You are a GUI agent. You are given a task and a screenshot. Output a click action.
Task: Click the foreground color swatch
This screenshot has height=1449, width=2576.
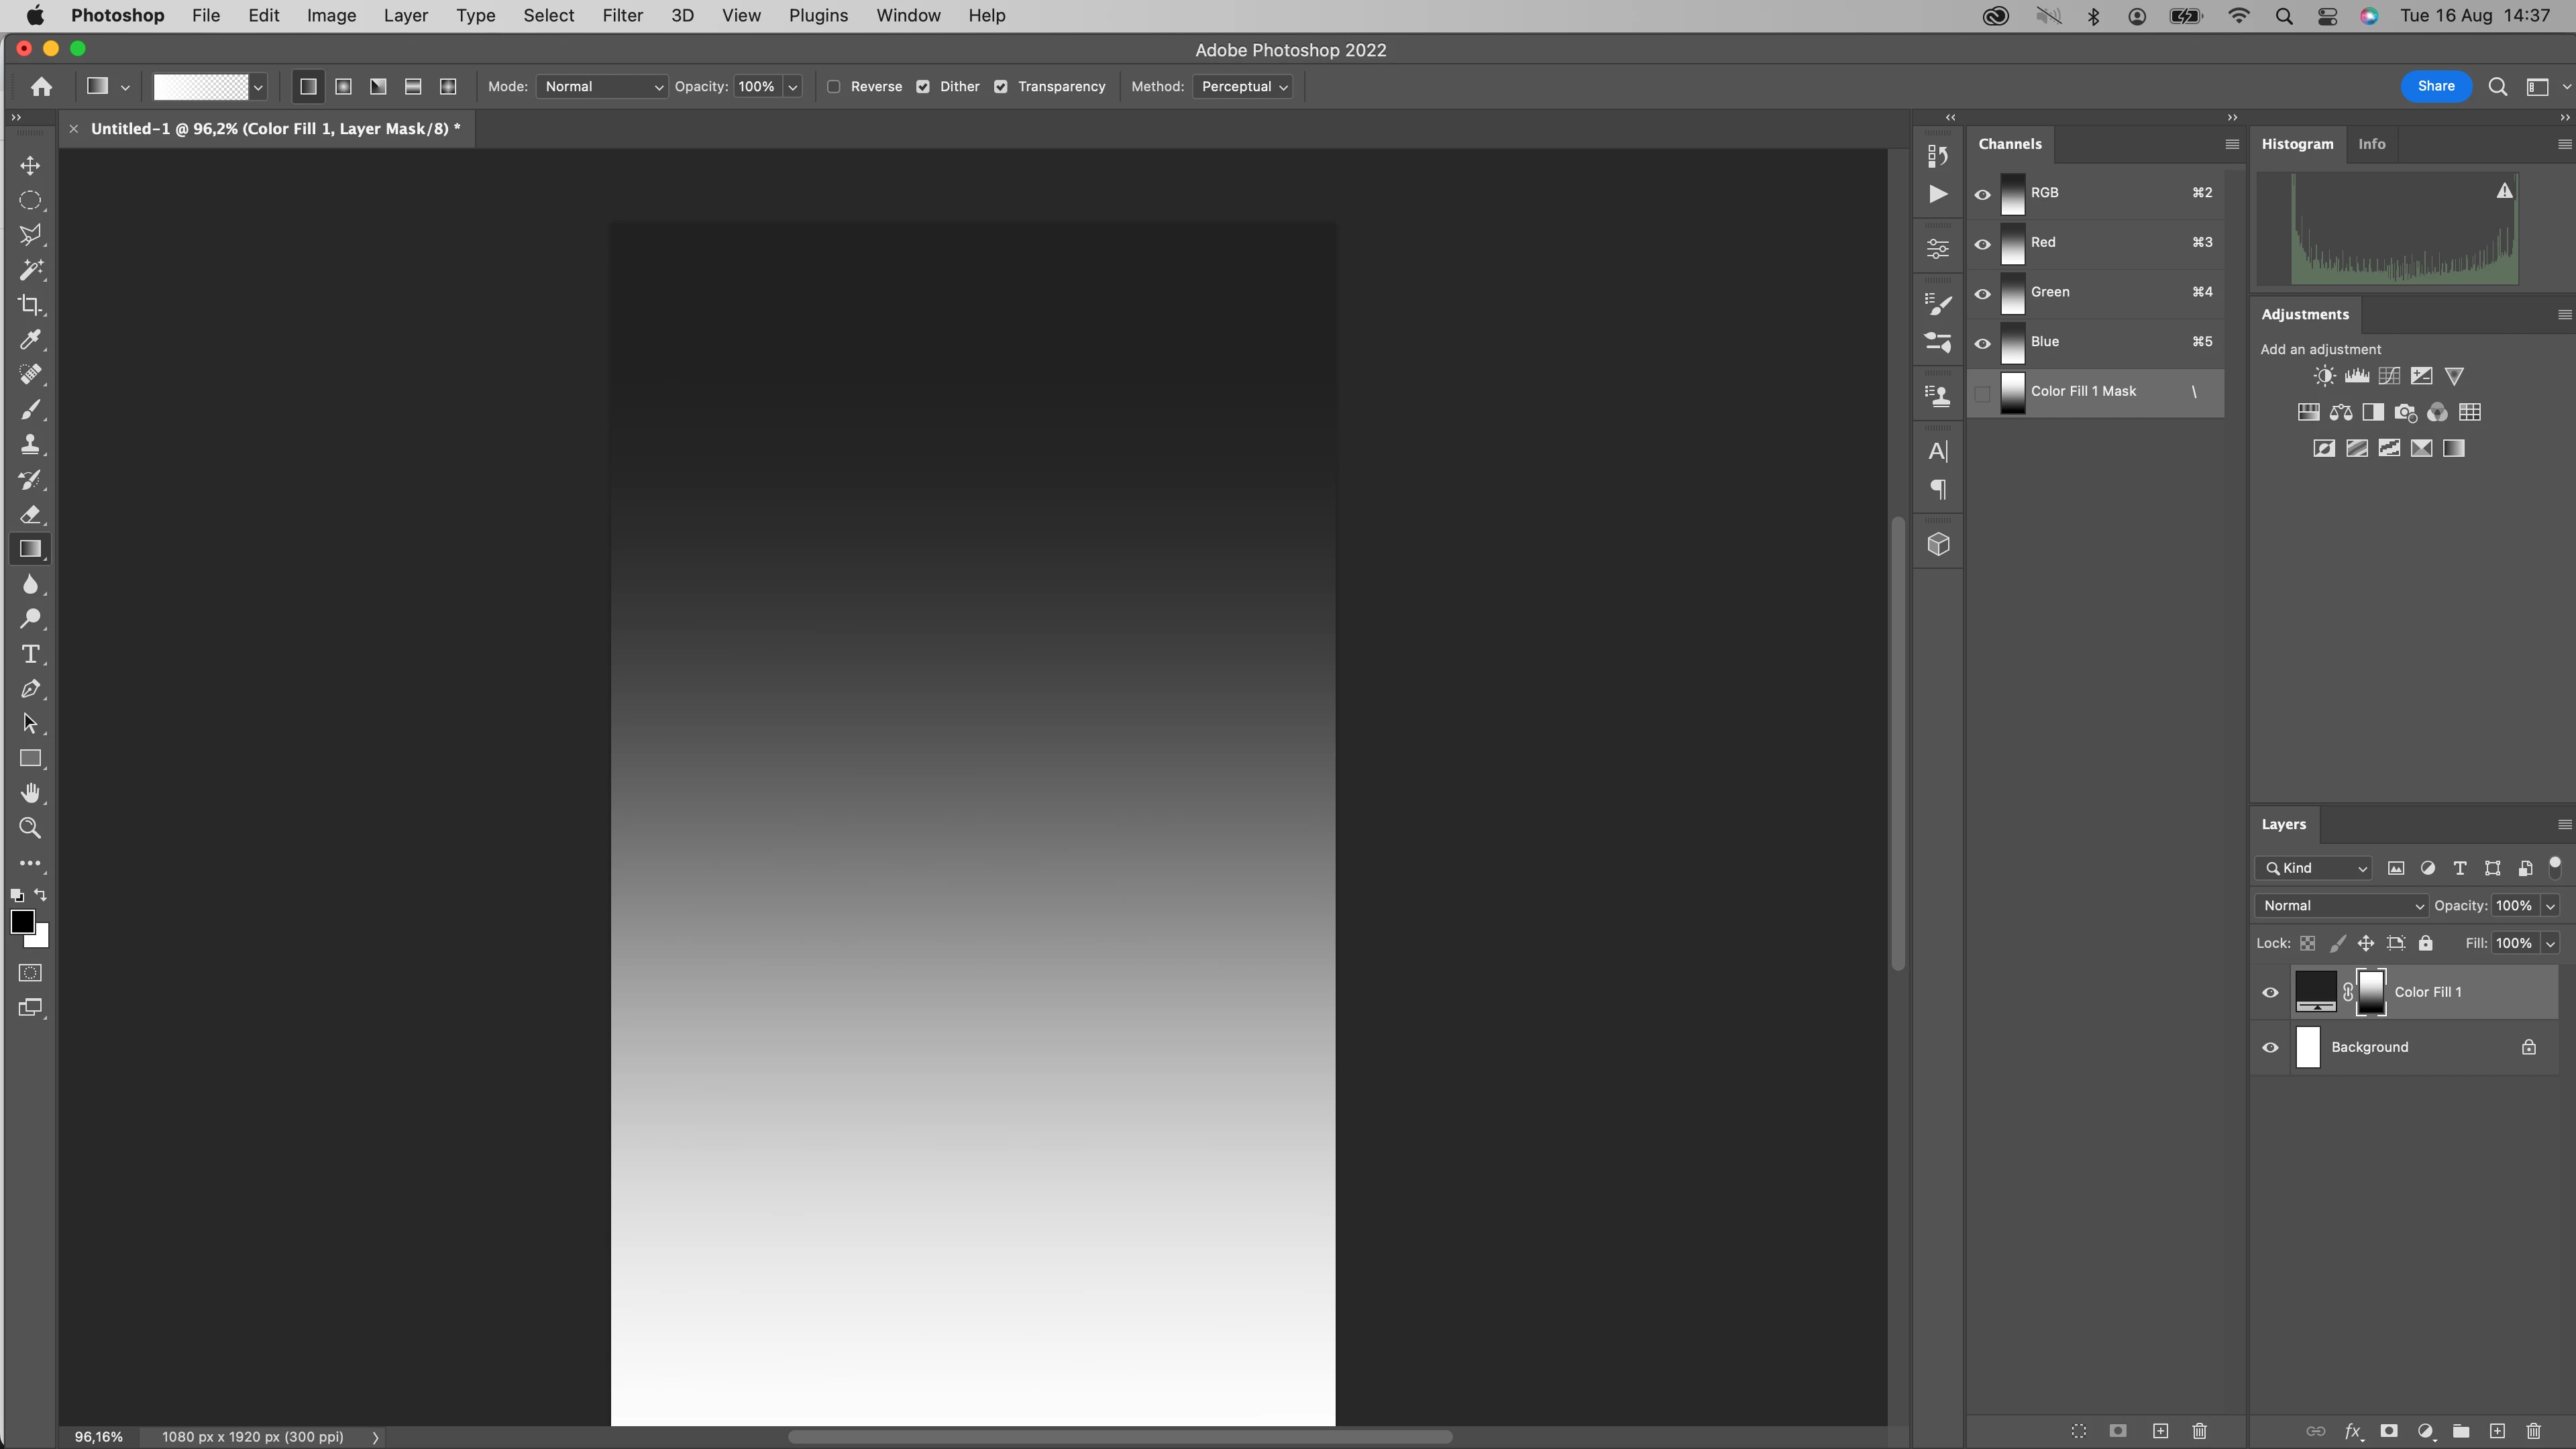click(x=21, y=921)
